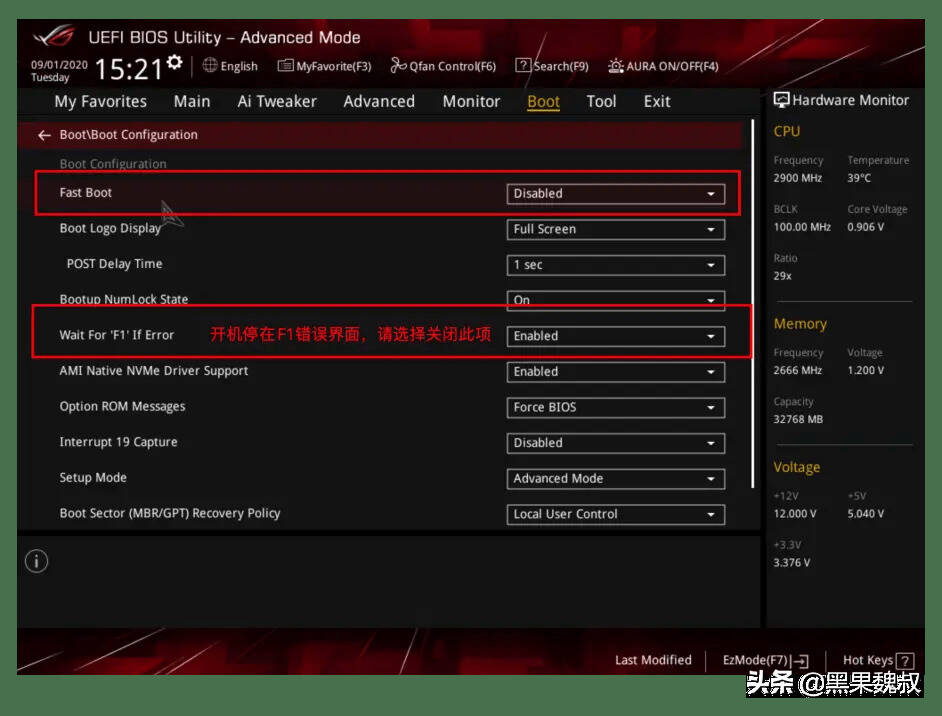942x716 pixels.
Task: Select the Setup Mode label
Action: (93, 478)
